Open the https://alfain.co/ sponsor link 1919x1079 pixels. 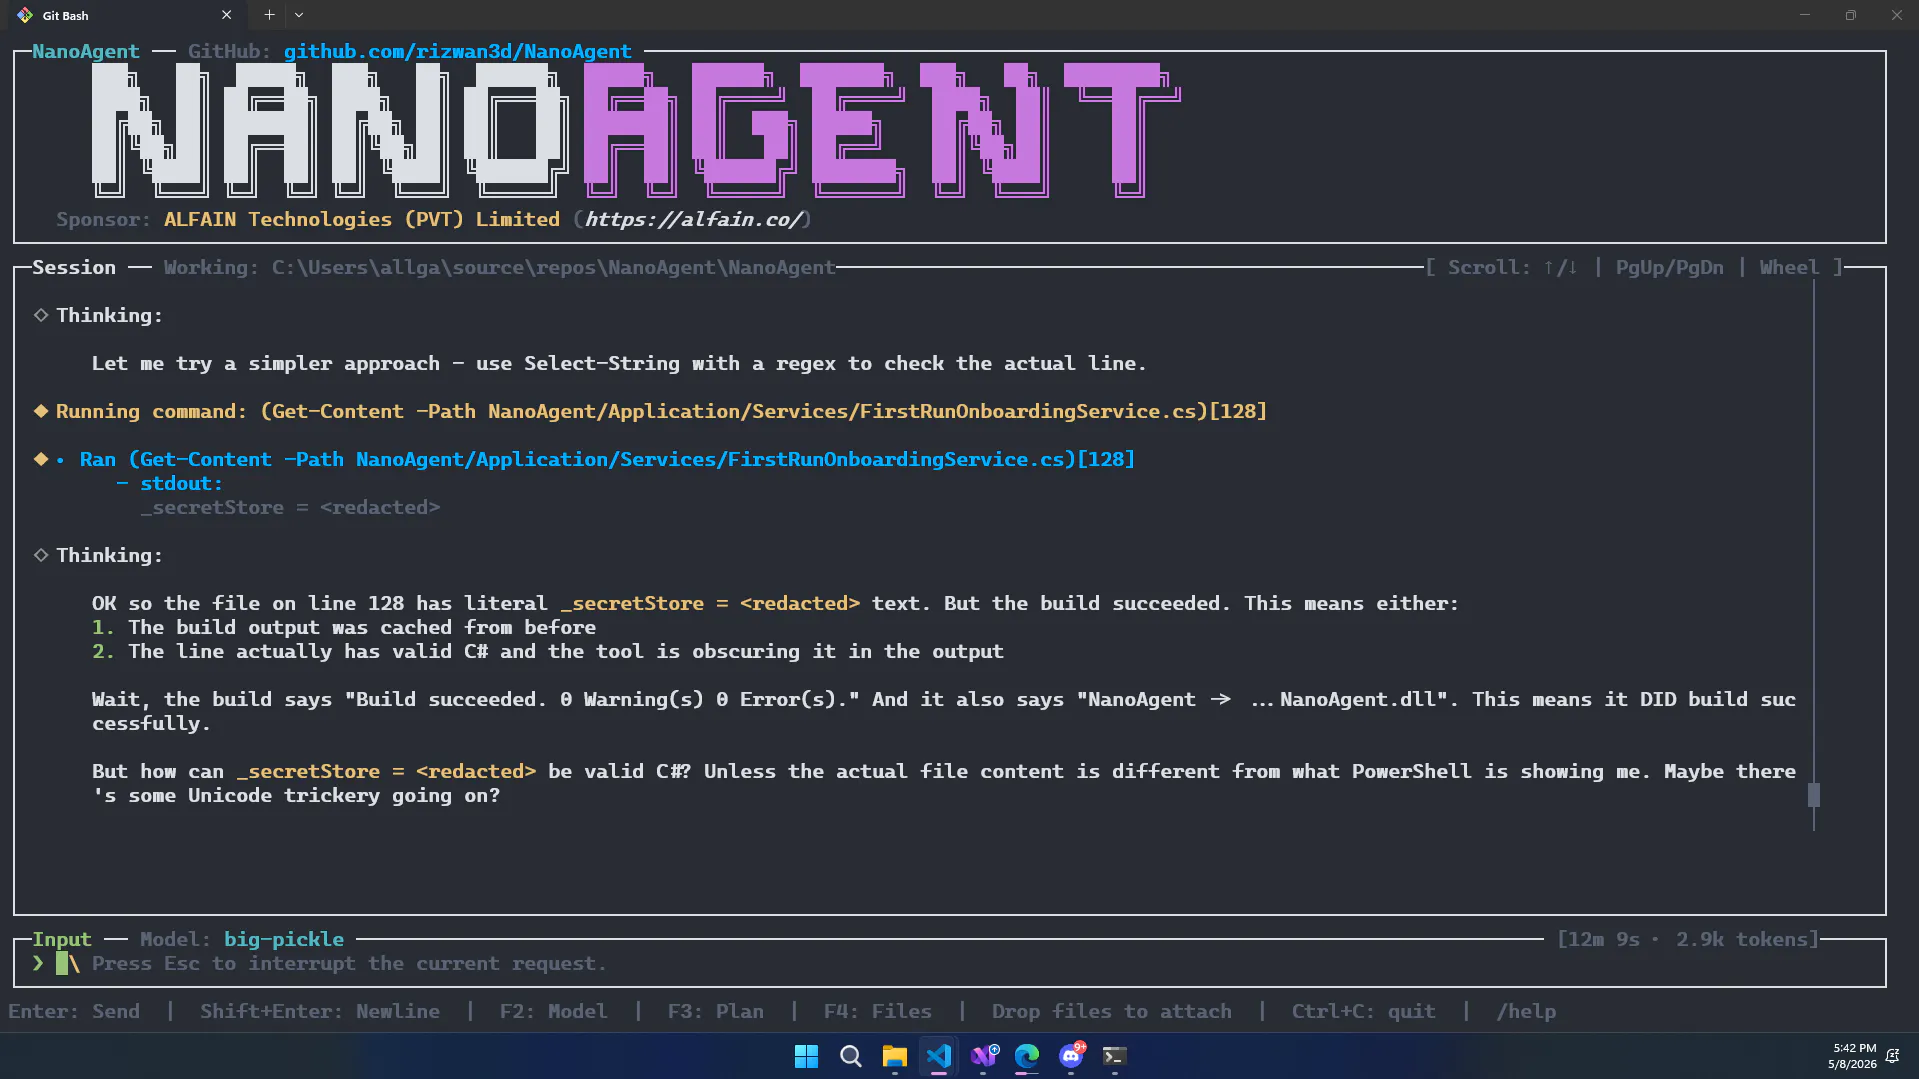(693, 219)
